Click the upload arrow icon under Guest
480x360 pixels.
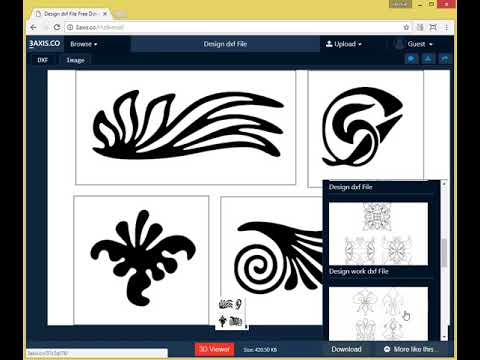(428, 59)
